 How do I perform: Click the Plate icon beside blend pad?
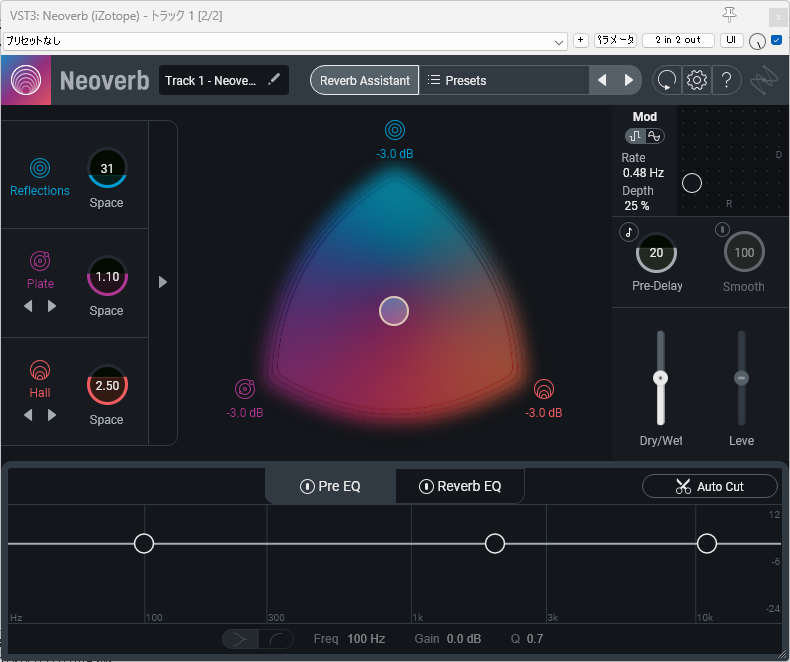(245, 388)
